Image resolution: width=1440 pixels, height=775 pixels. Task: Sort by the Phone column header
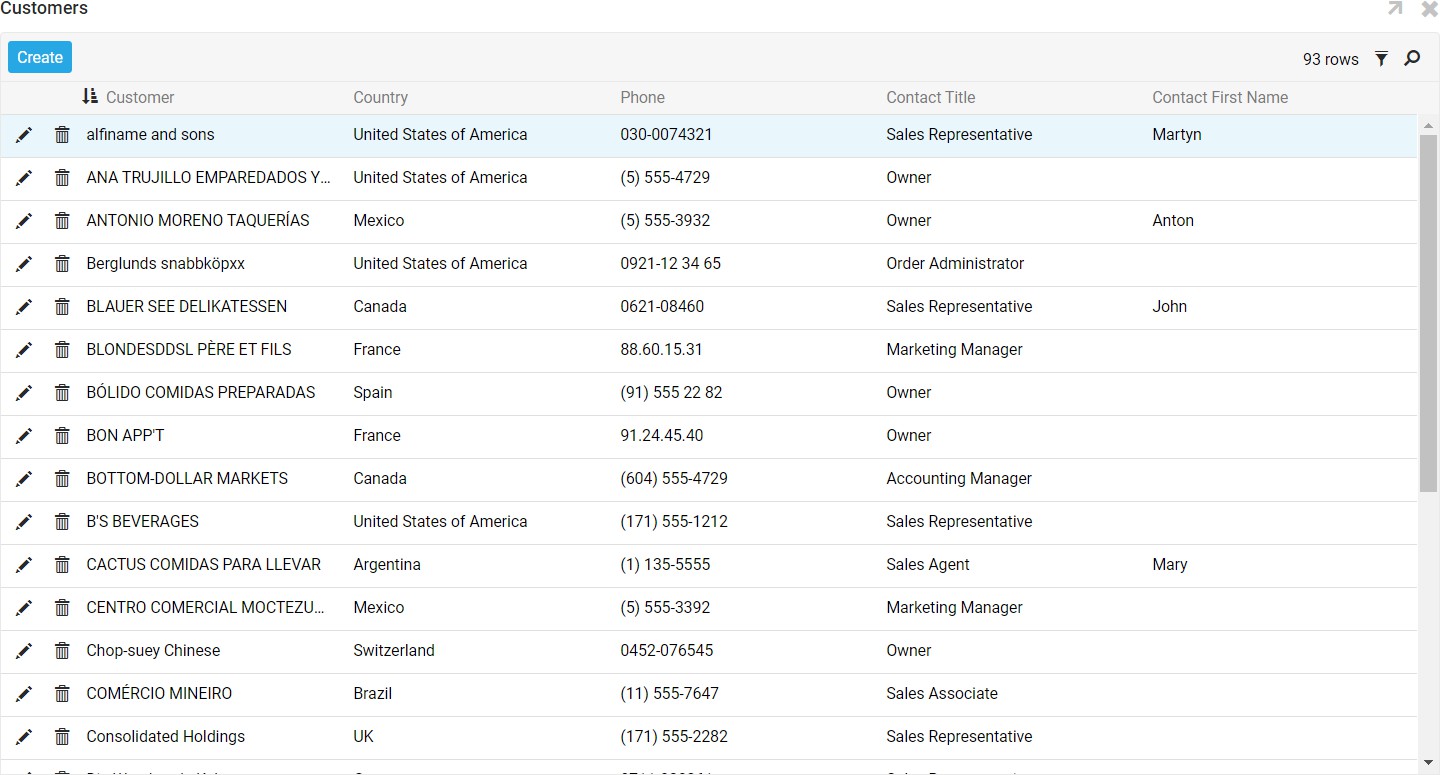642,97
